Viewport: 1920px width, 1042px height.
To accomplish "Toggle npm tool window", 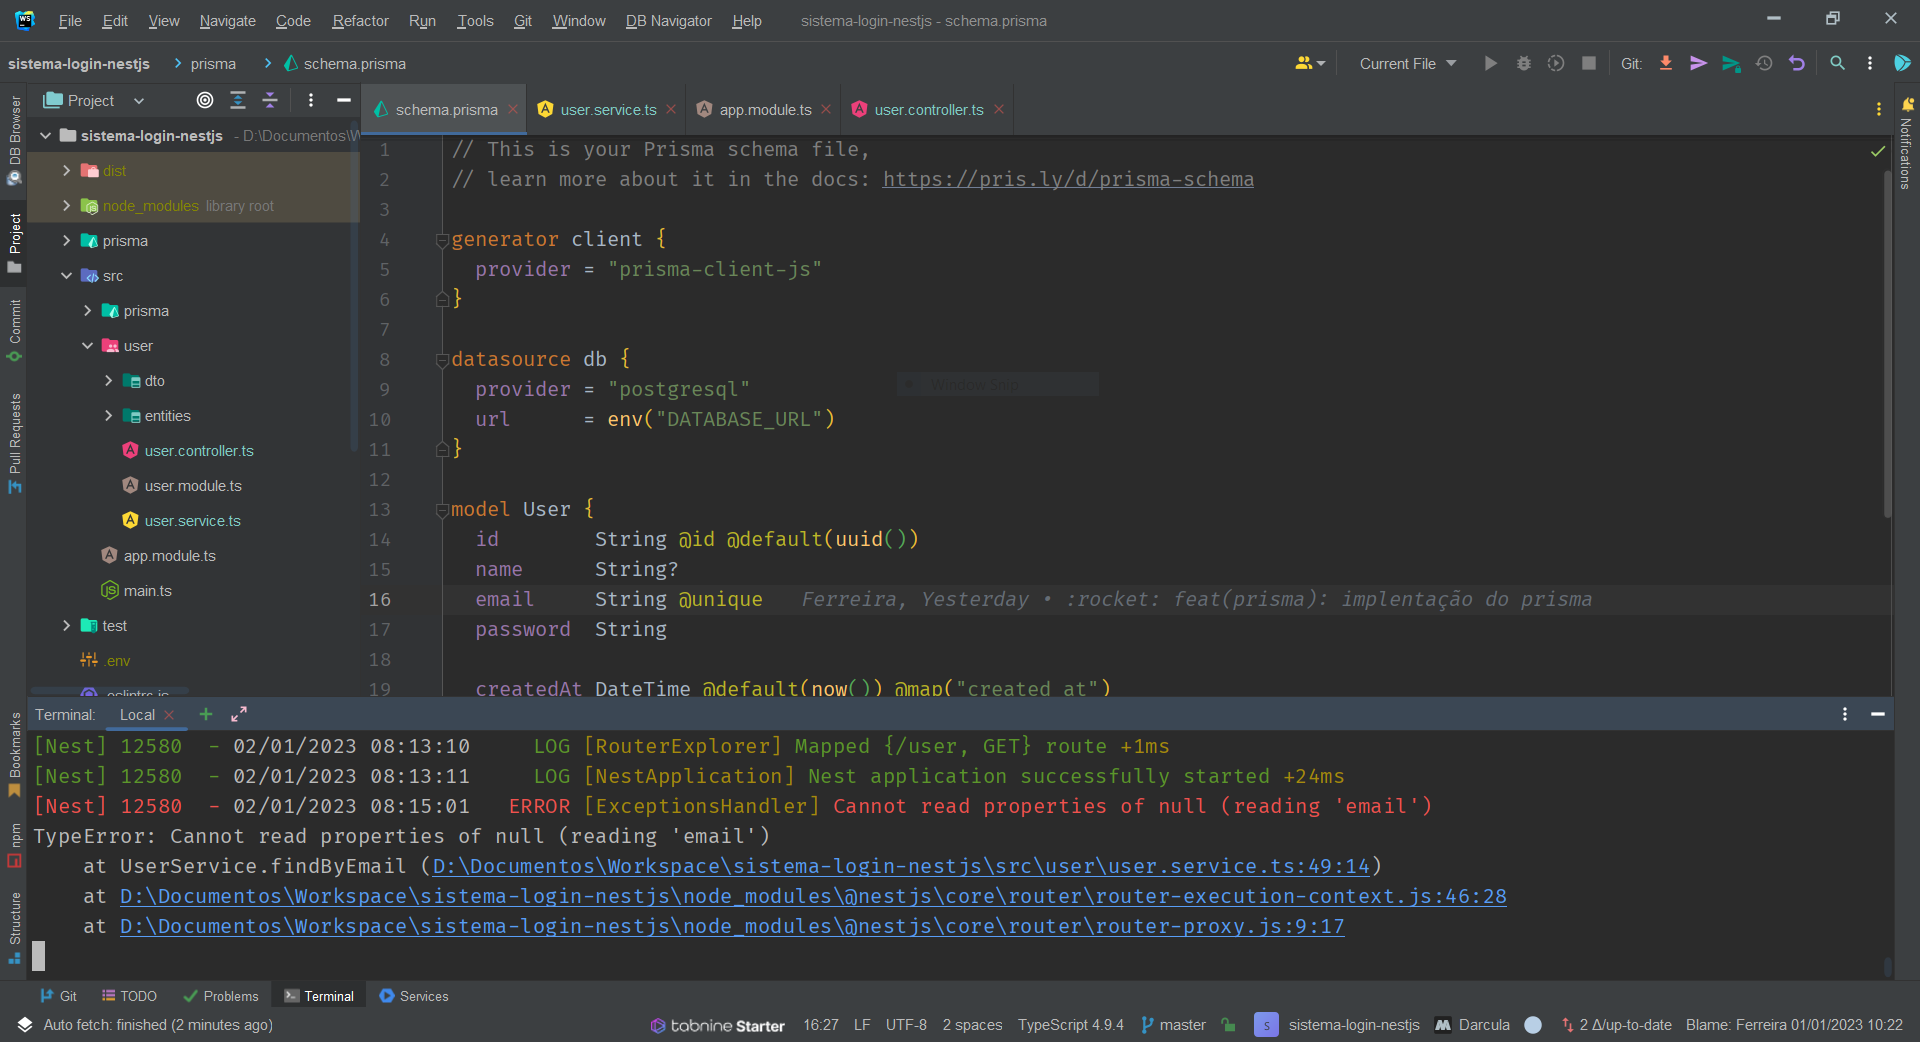I will click(x=14, y=845).
